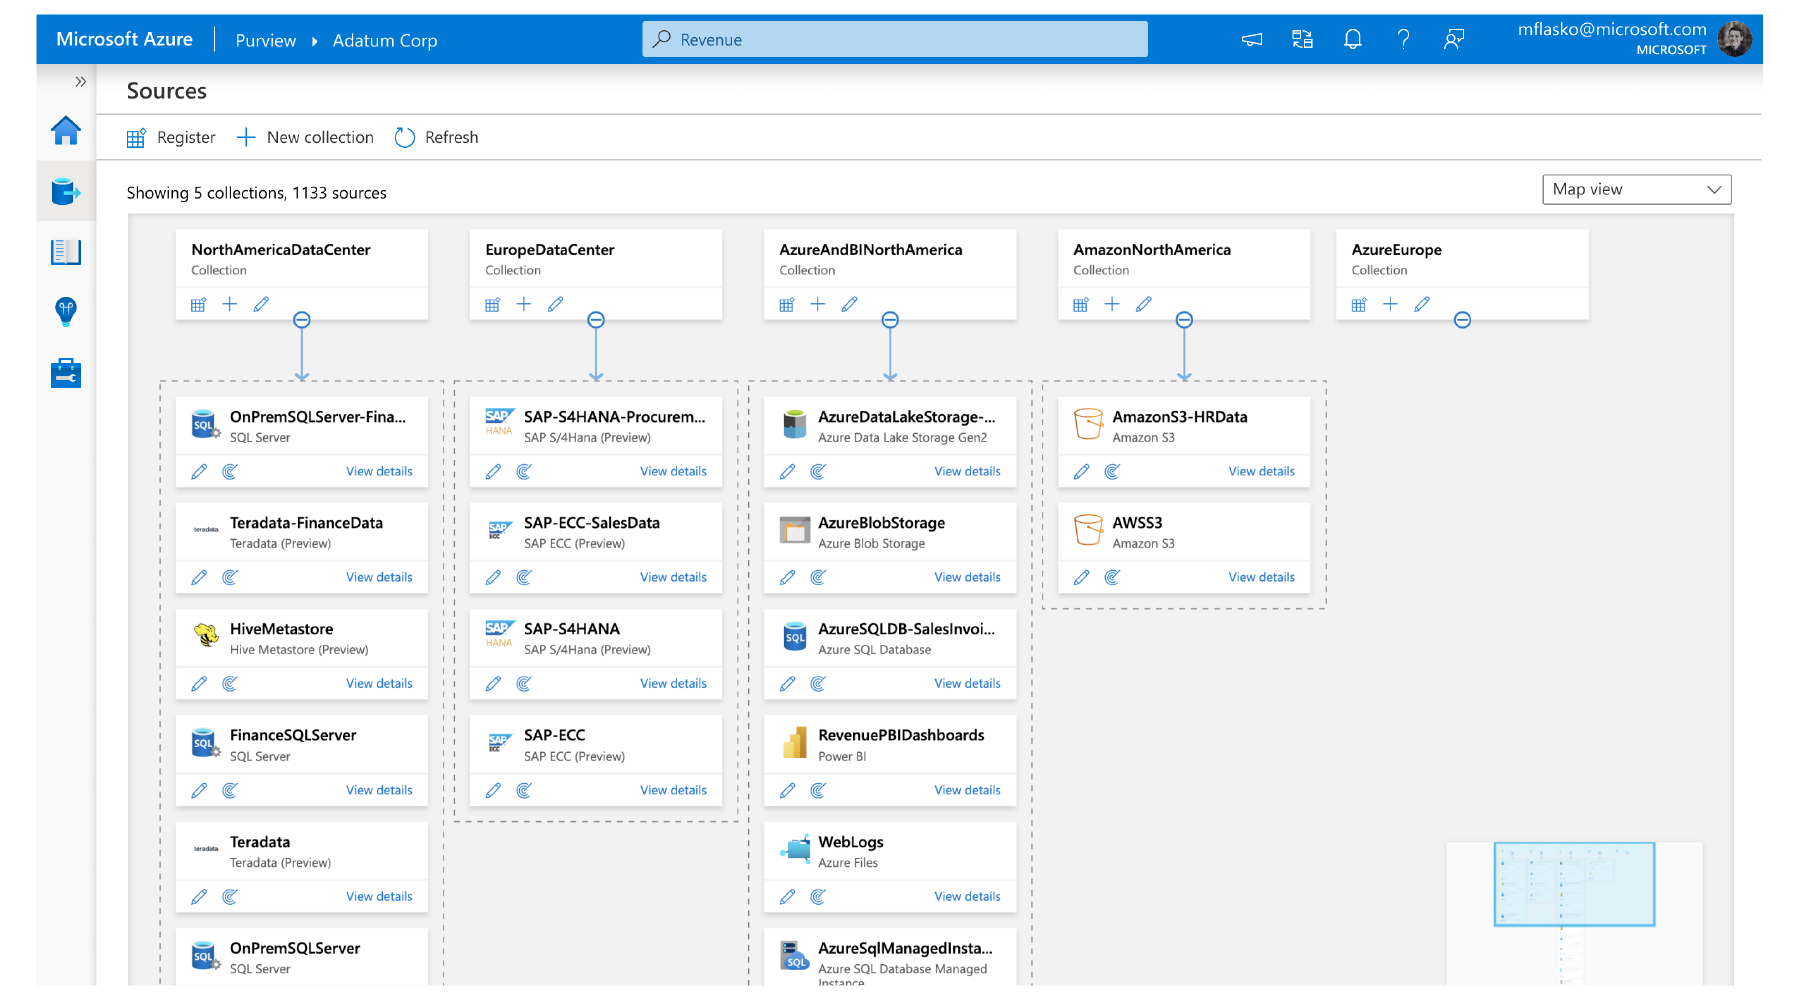Open the directory switch icon in header

(1302, 40)
